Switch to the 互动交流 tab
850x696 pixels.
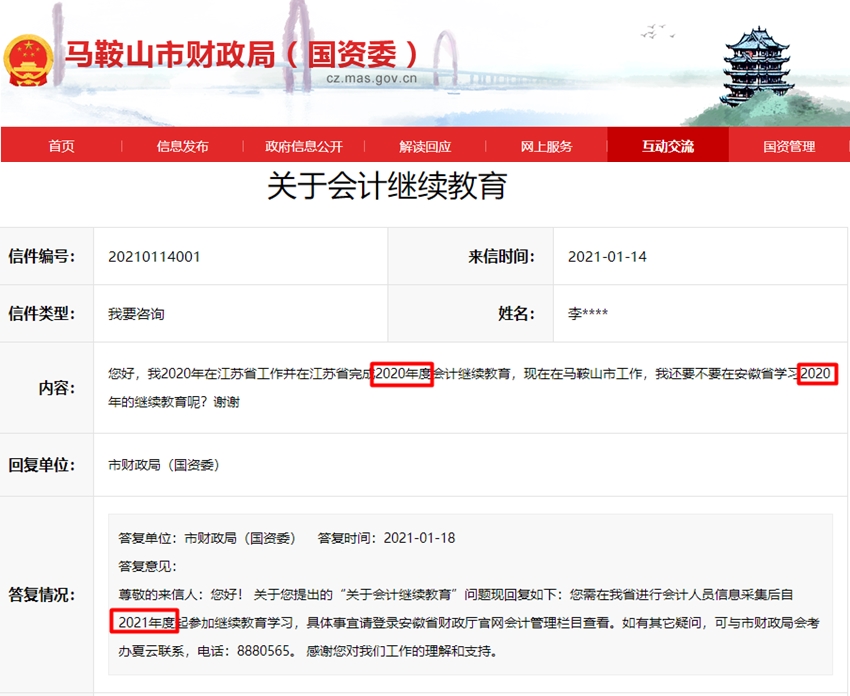pyautogui.click(x=668, y=145)
